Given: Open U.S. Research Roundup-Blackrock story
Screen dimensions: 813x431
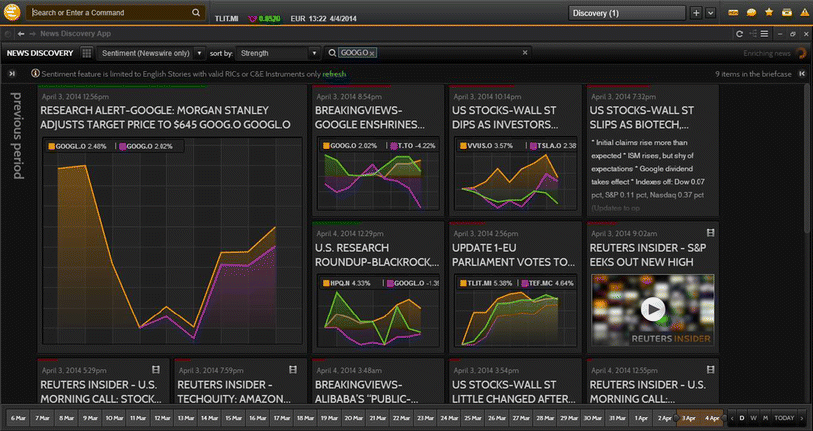Looking at the screenshot, I should 377,255.
